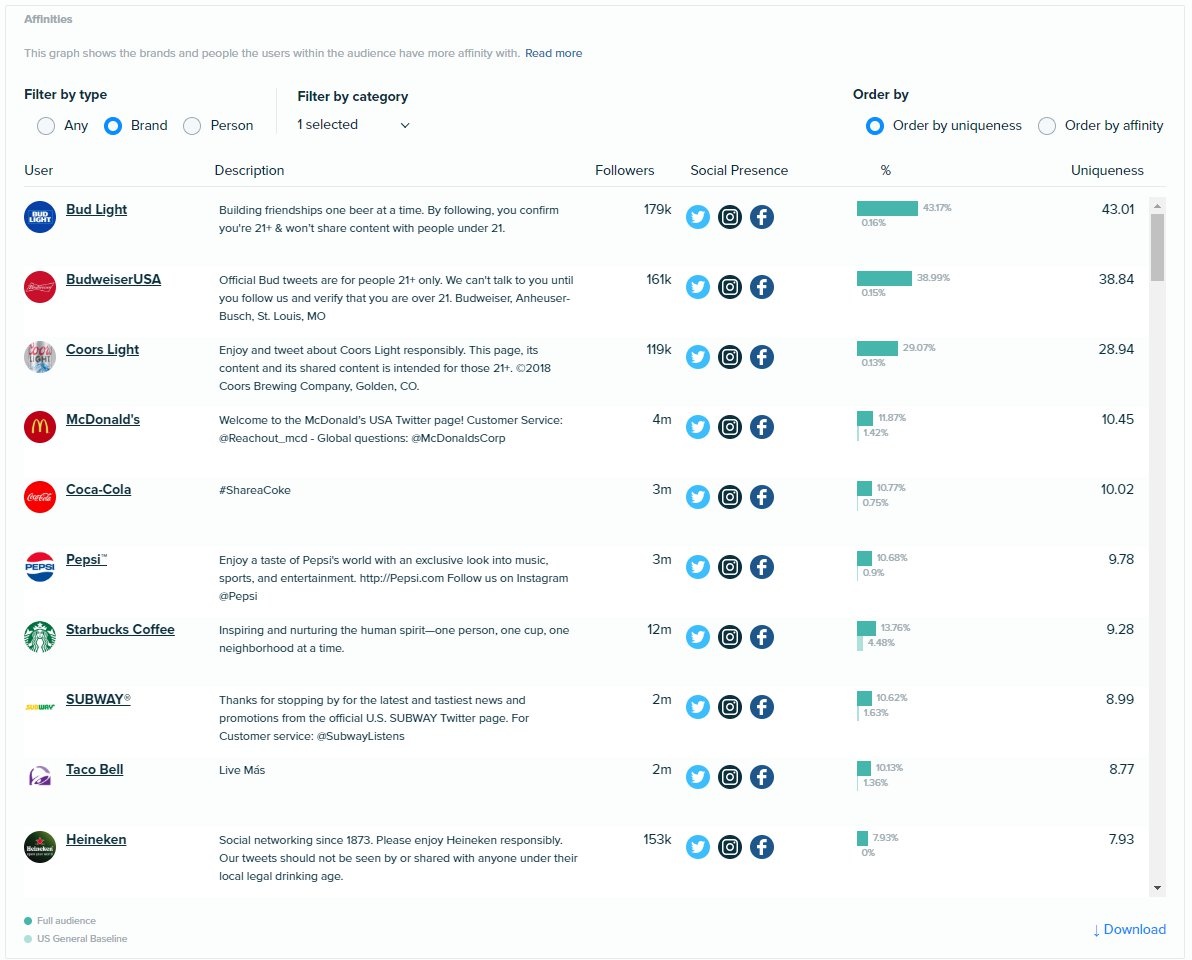Open the BudweiserUSA profile link
The image size is (1192, 960).
[x=113, y=279]
